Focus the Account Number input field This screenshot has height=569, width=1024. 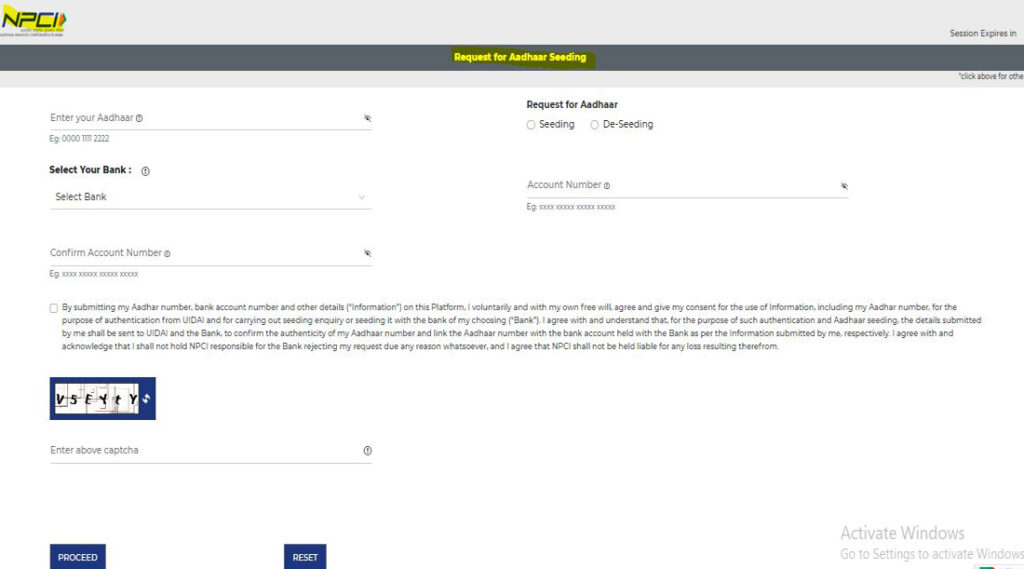point(687,186)
